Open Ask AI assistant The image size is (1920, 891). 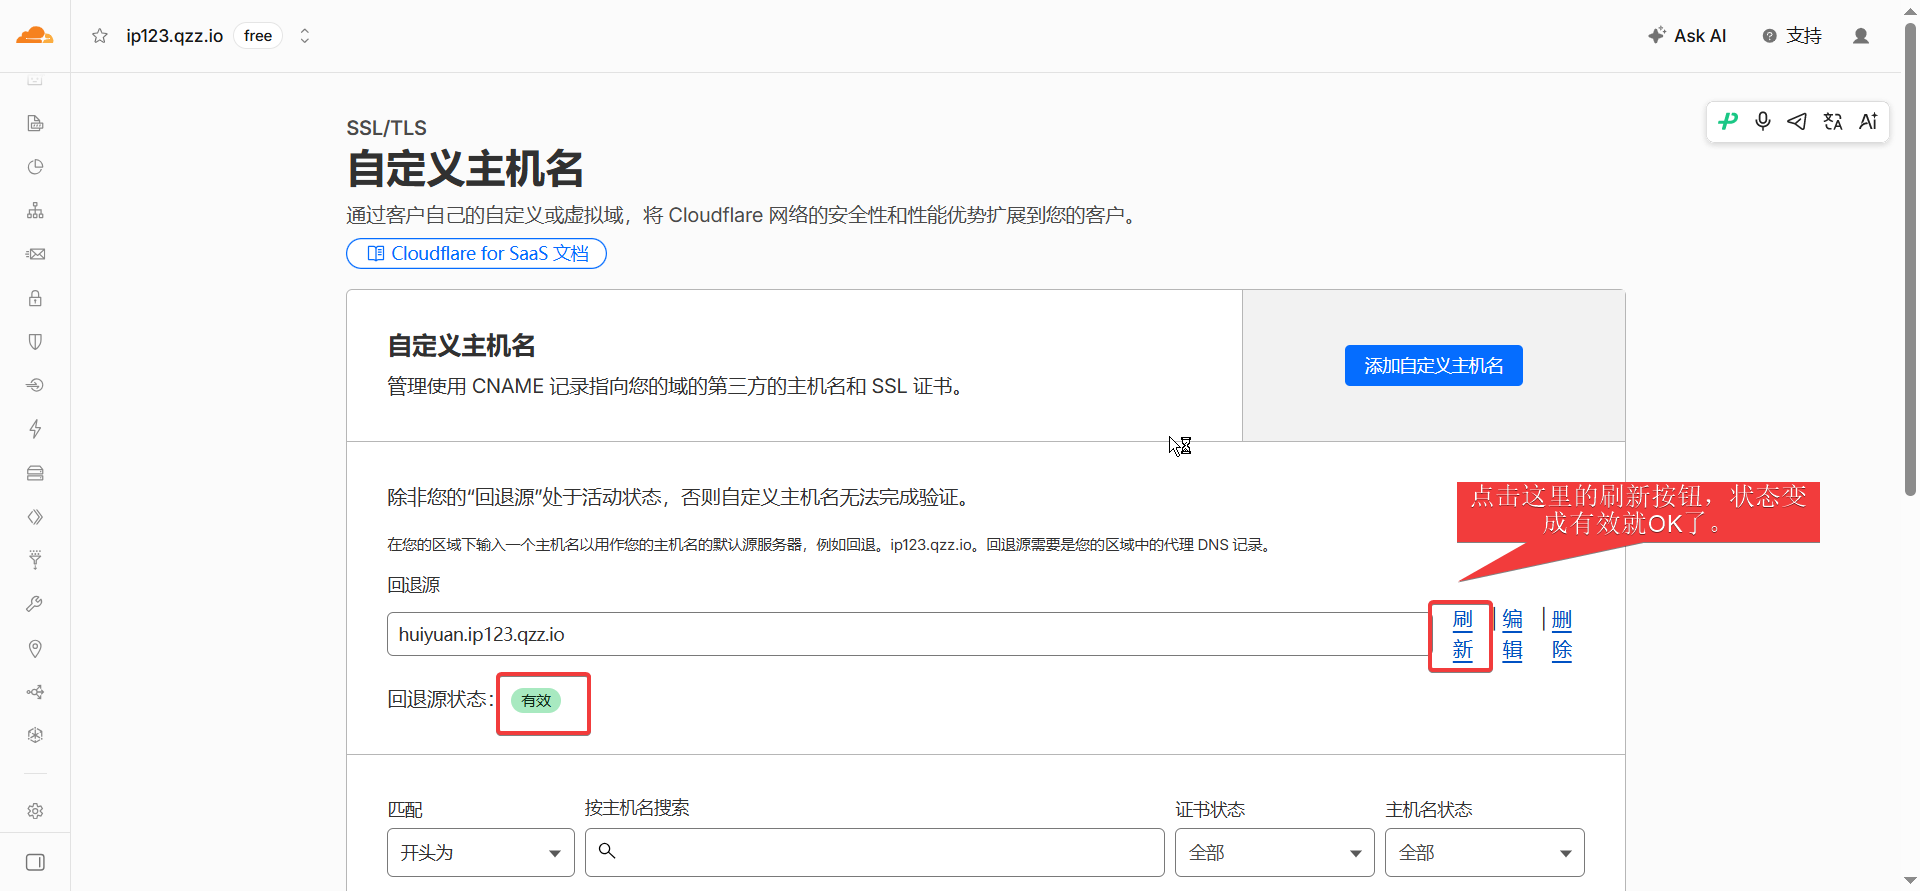pos(1687,36)
